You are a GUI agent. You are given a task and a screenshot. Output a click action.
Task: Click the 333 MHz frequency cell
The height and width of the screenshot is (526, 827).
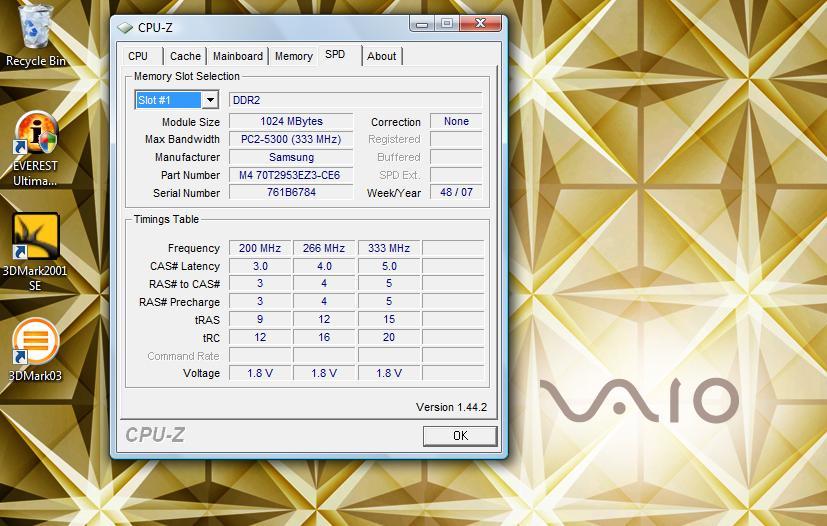point(389,248)
